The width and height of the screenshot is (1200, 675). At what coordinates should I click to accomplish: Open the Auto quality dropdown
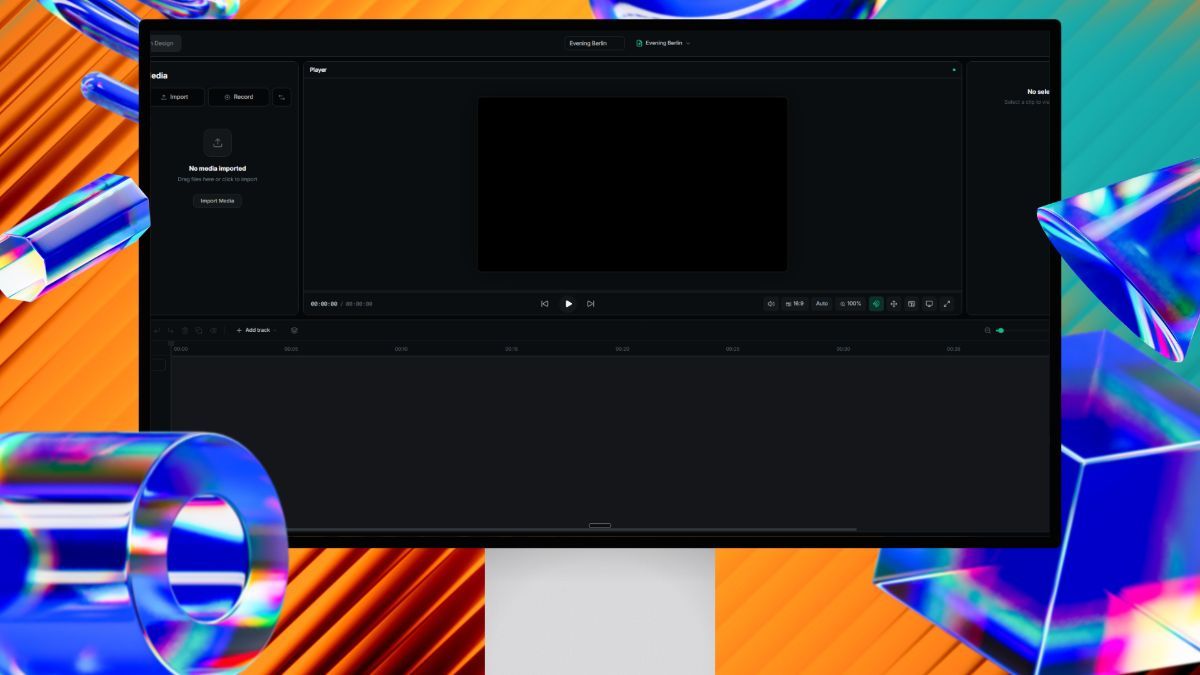822,304
